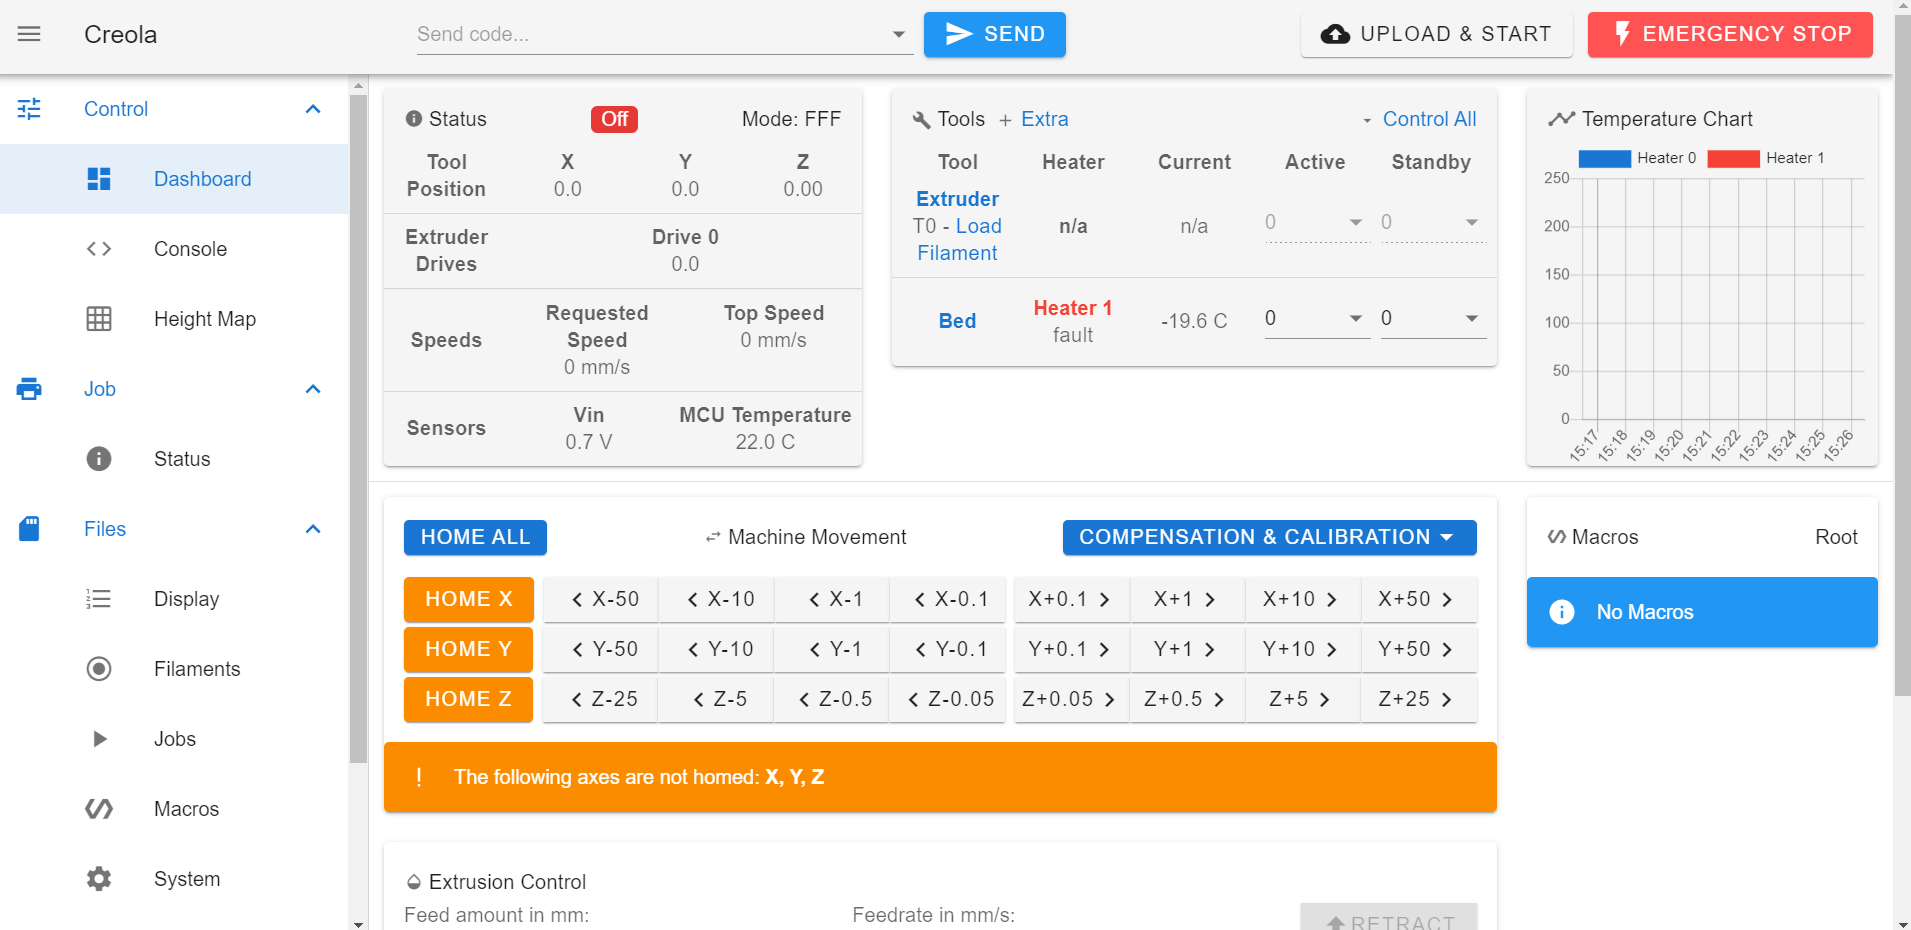Move Z axis by -0.05

pos(948,699)
